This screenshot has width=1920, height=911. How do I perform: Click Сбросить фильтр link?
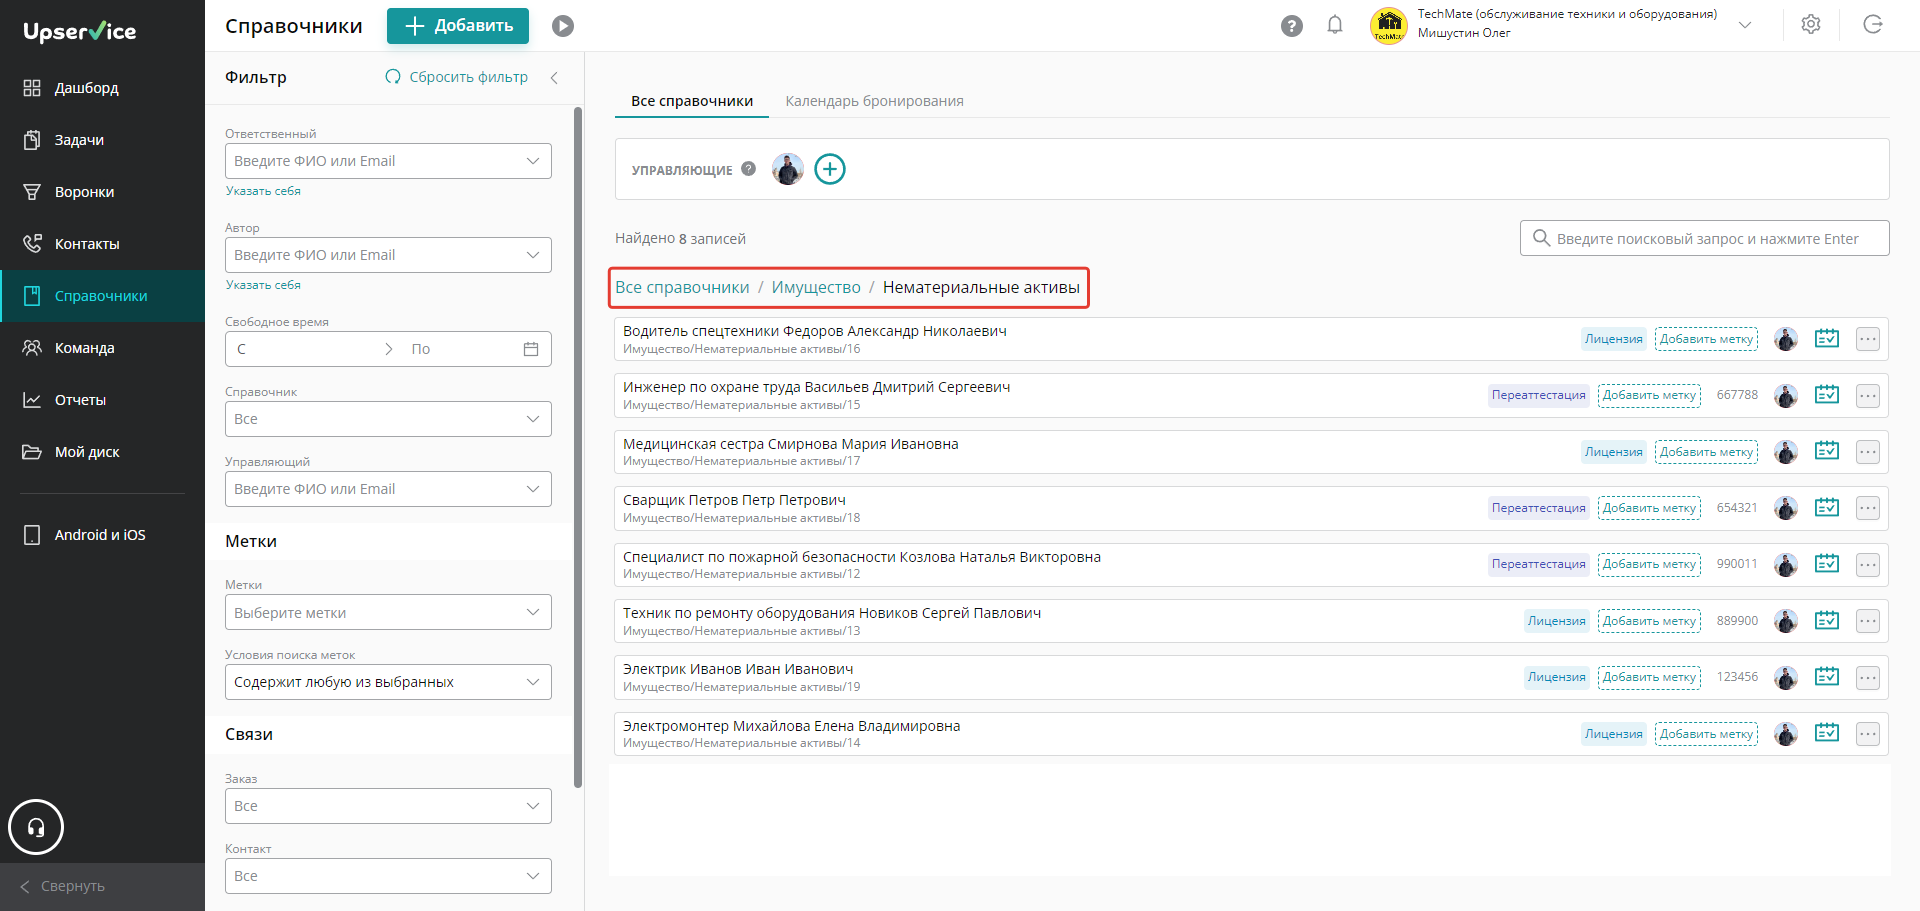[457, 77]
